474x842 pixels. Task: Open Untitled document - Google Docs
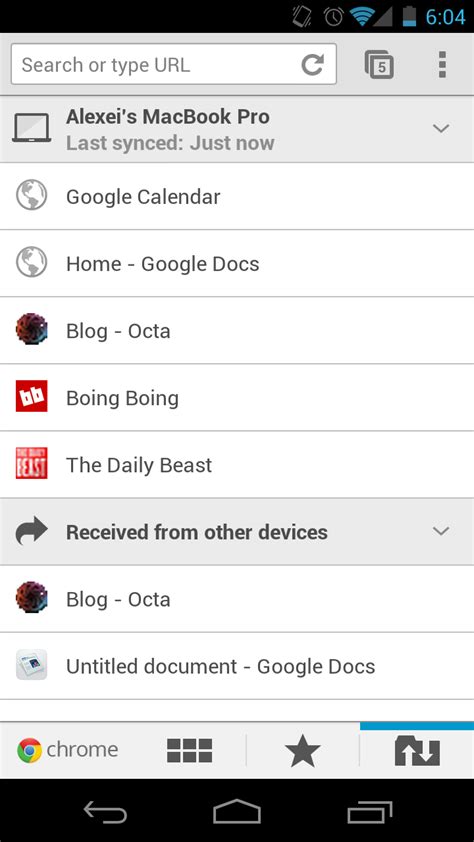point(237,666)
